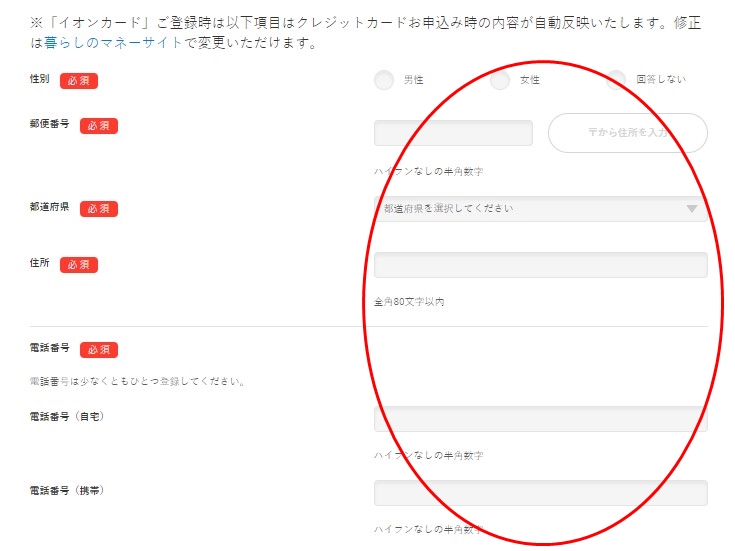Click the 必須 badge beside 電話番号
Image resolution: width=735 pixels, height=551 pixels.
point(99,350)
